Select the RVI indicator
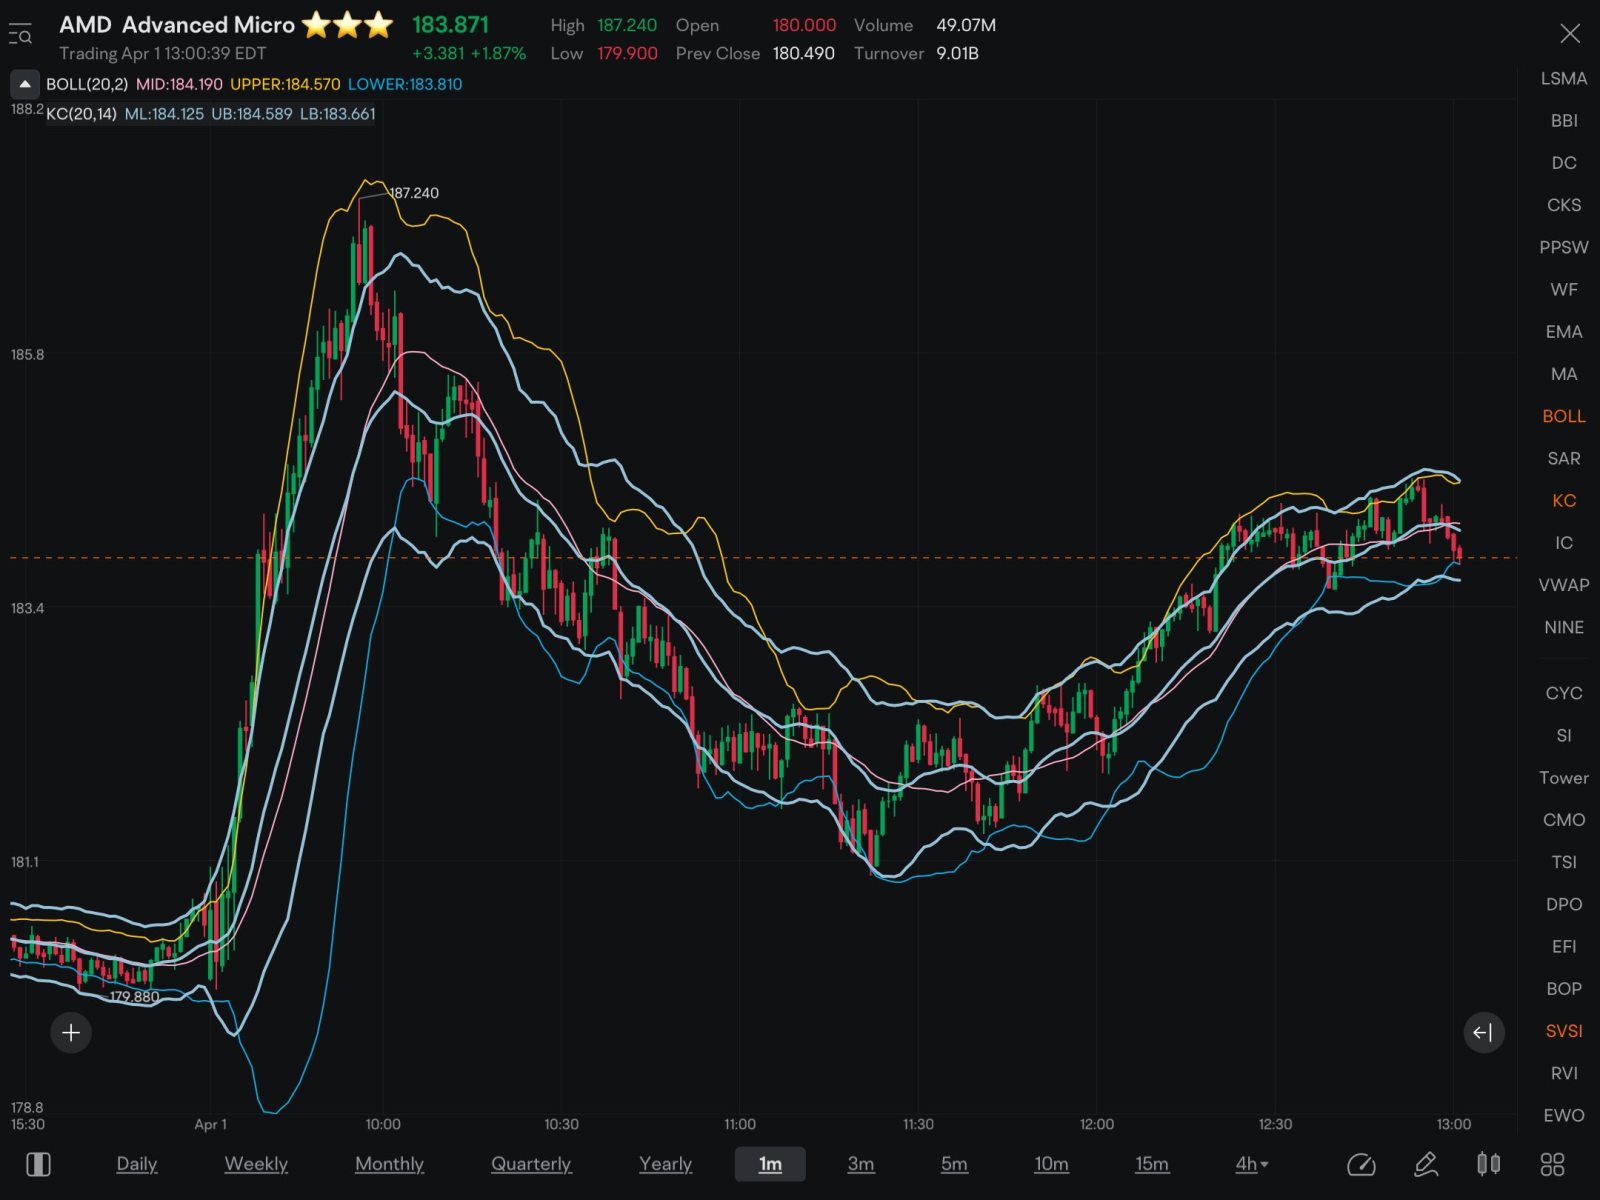 (1564, 1073)
